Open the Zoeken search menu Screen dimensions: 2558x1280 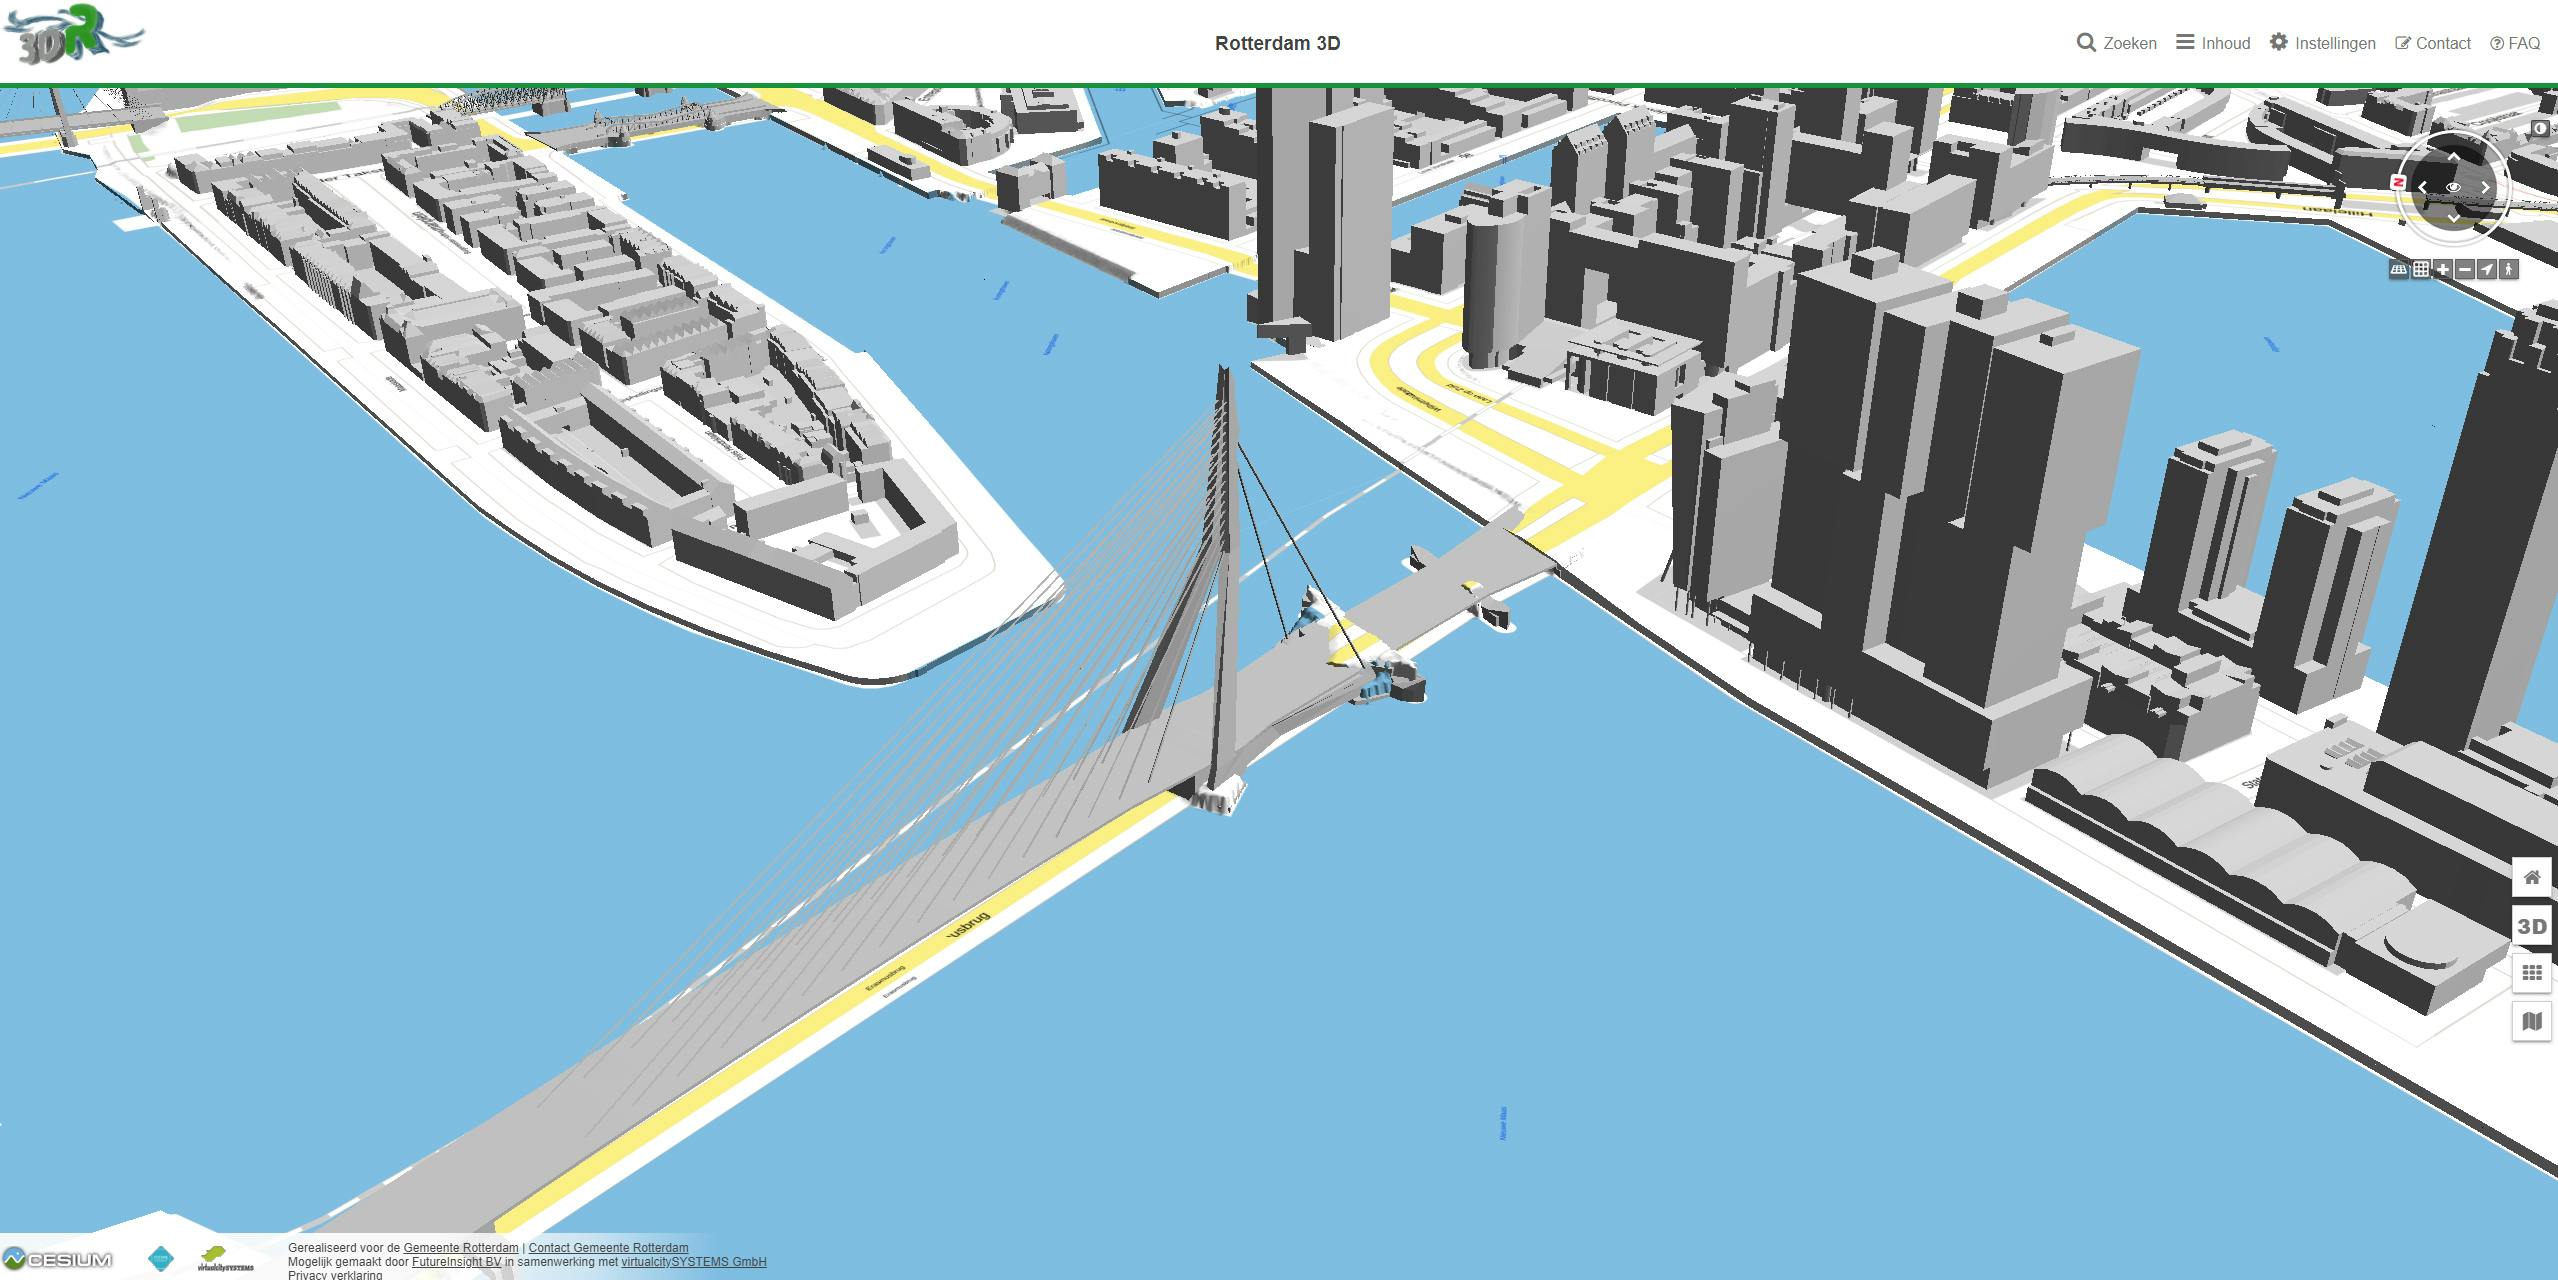pyautogui.click(x=2116, y=43)
